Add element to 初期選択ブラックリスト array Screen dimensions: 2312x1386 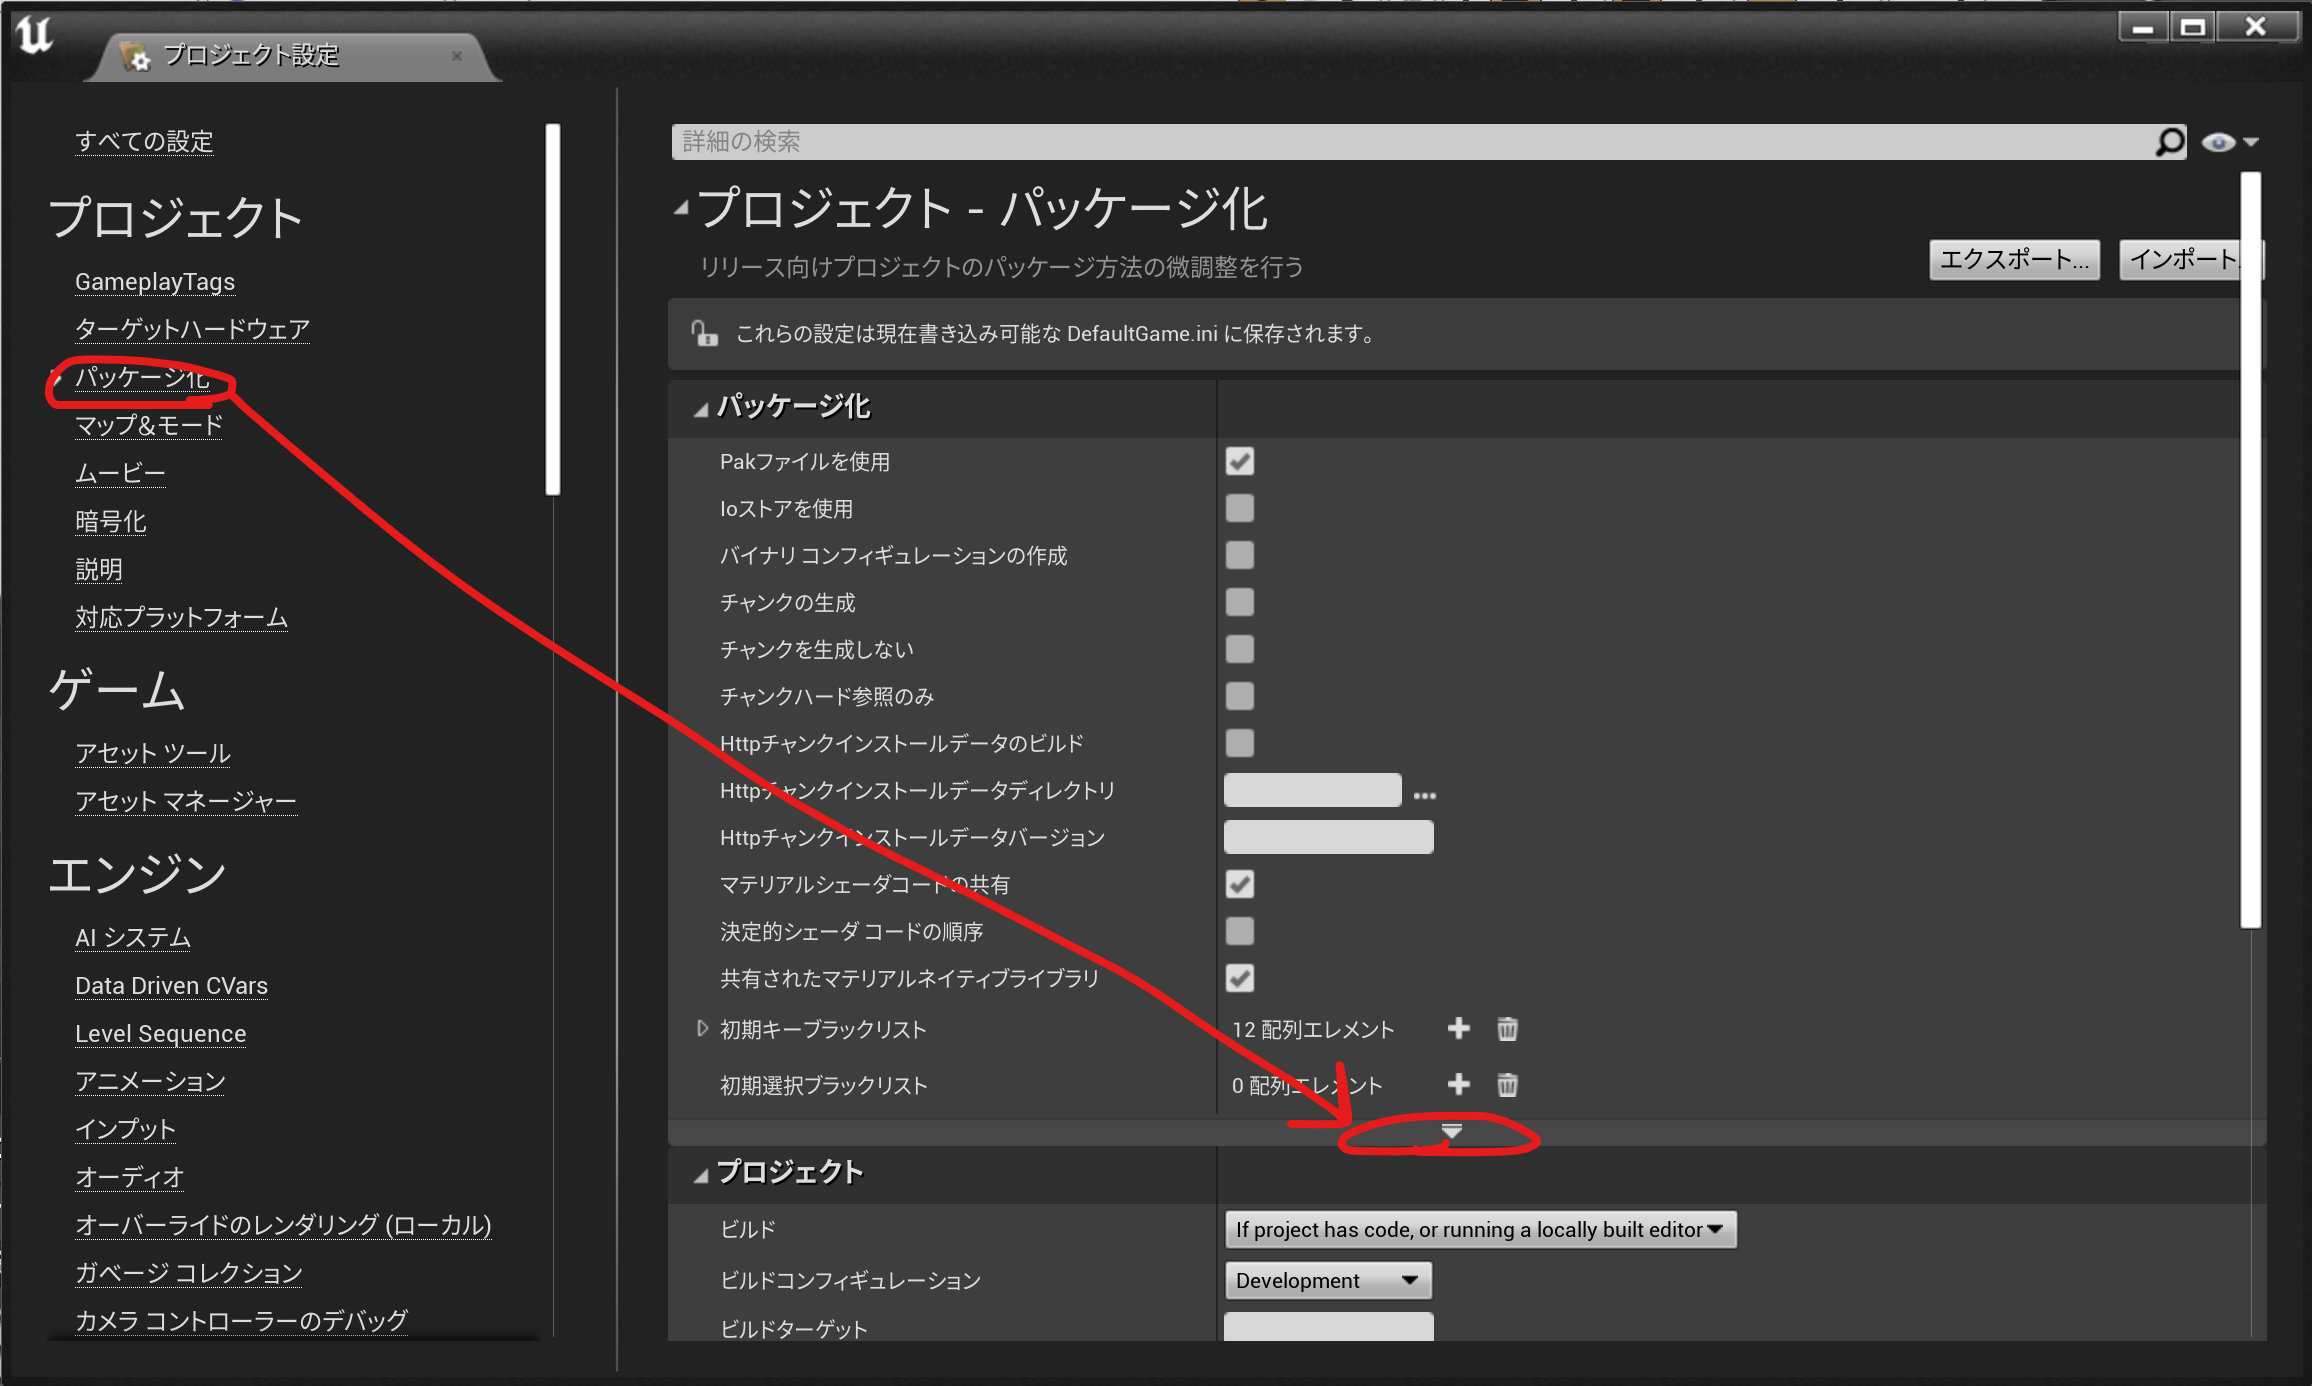pyautogui.click(x=1458, y=1084)
